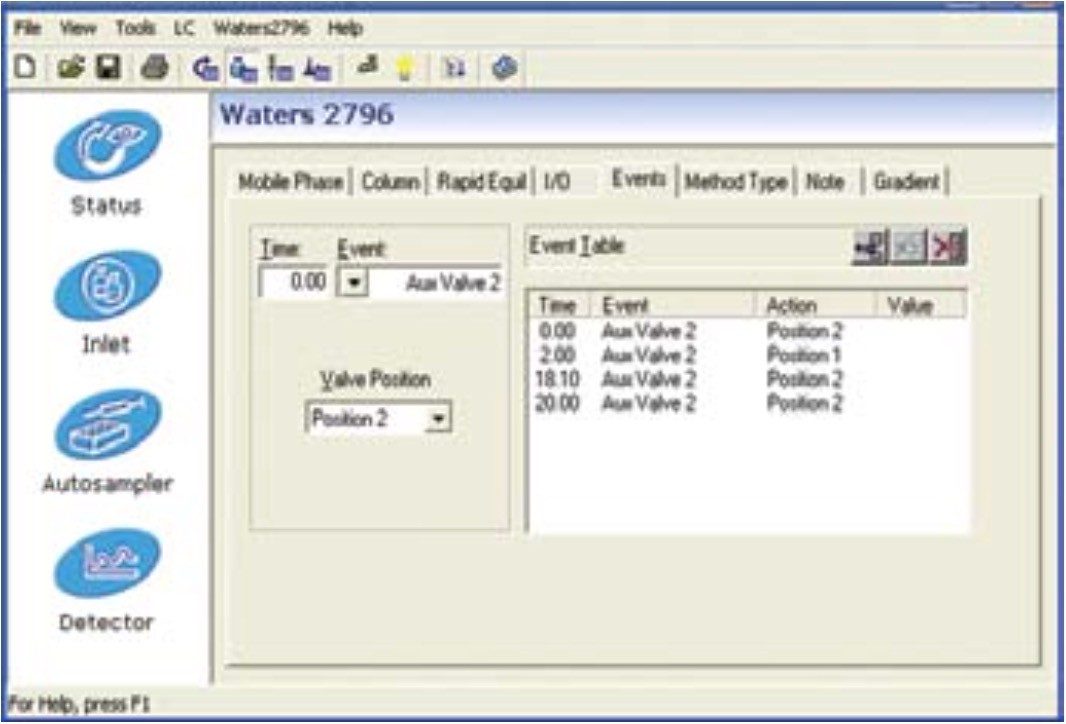Click the Time column header

560,306
